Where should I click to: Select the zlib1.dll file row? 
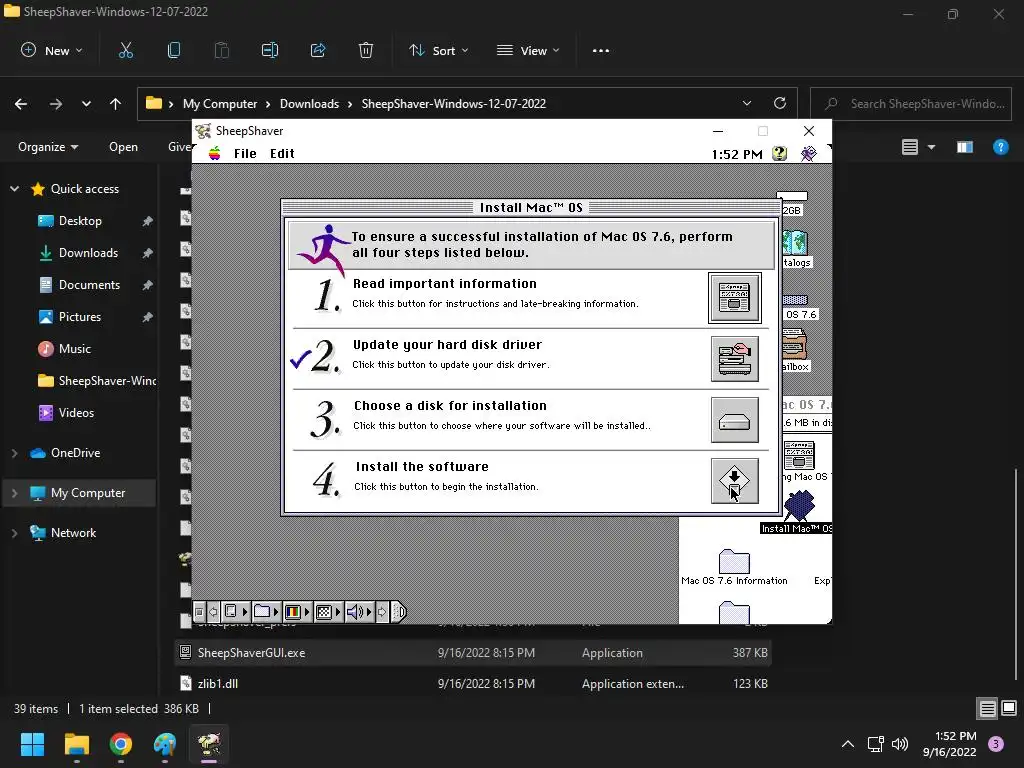click(473, 684)
